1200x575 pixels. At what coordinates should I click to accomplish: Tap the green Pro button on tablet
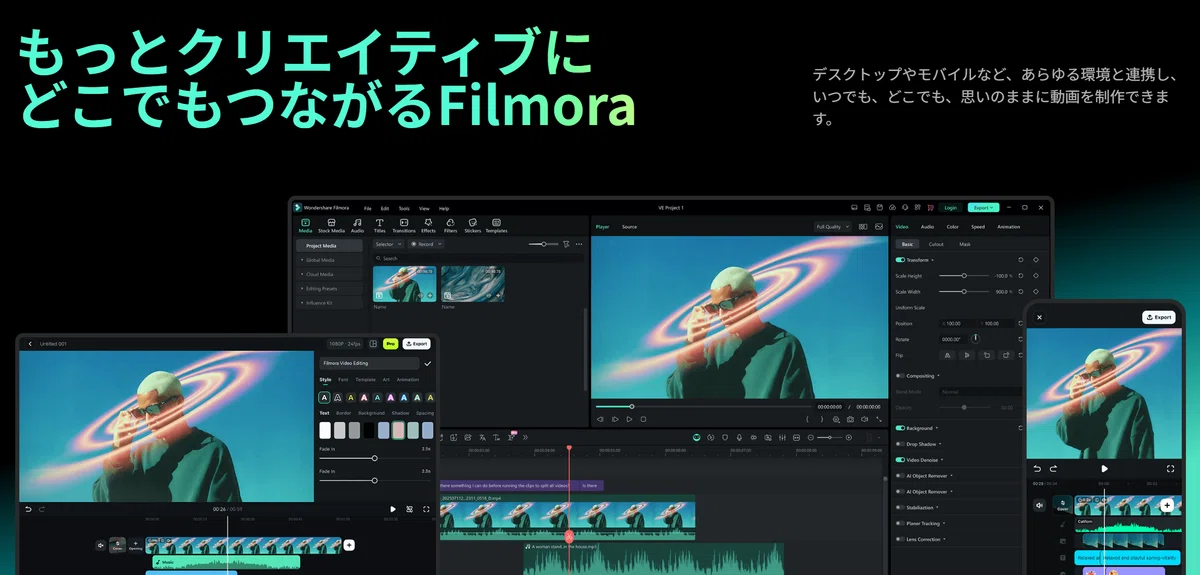click(391, 343)
